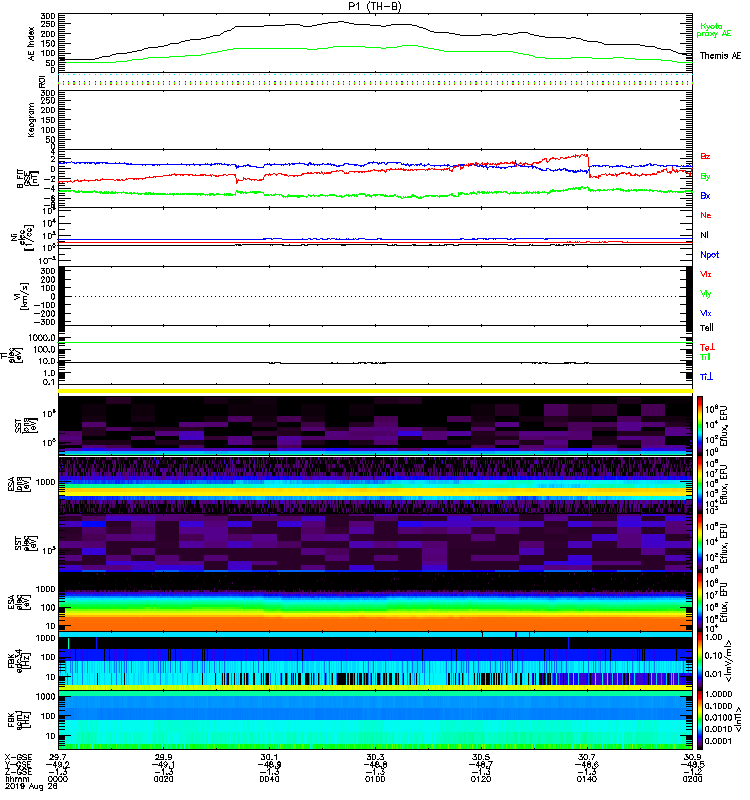Screen dimensions: 750x800
Task: Click the plot title P1 (TH-B)
Action: 374,6
